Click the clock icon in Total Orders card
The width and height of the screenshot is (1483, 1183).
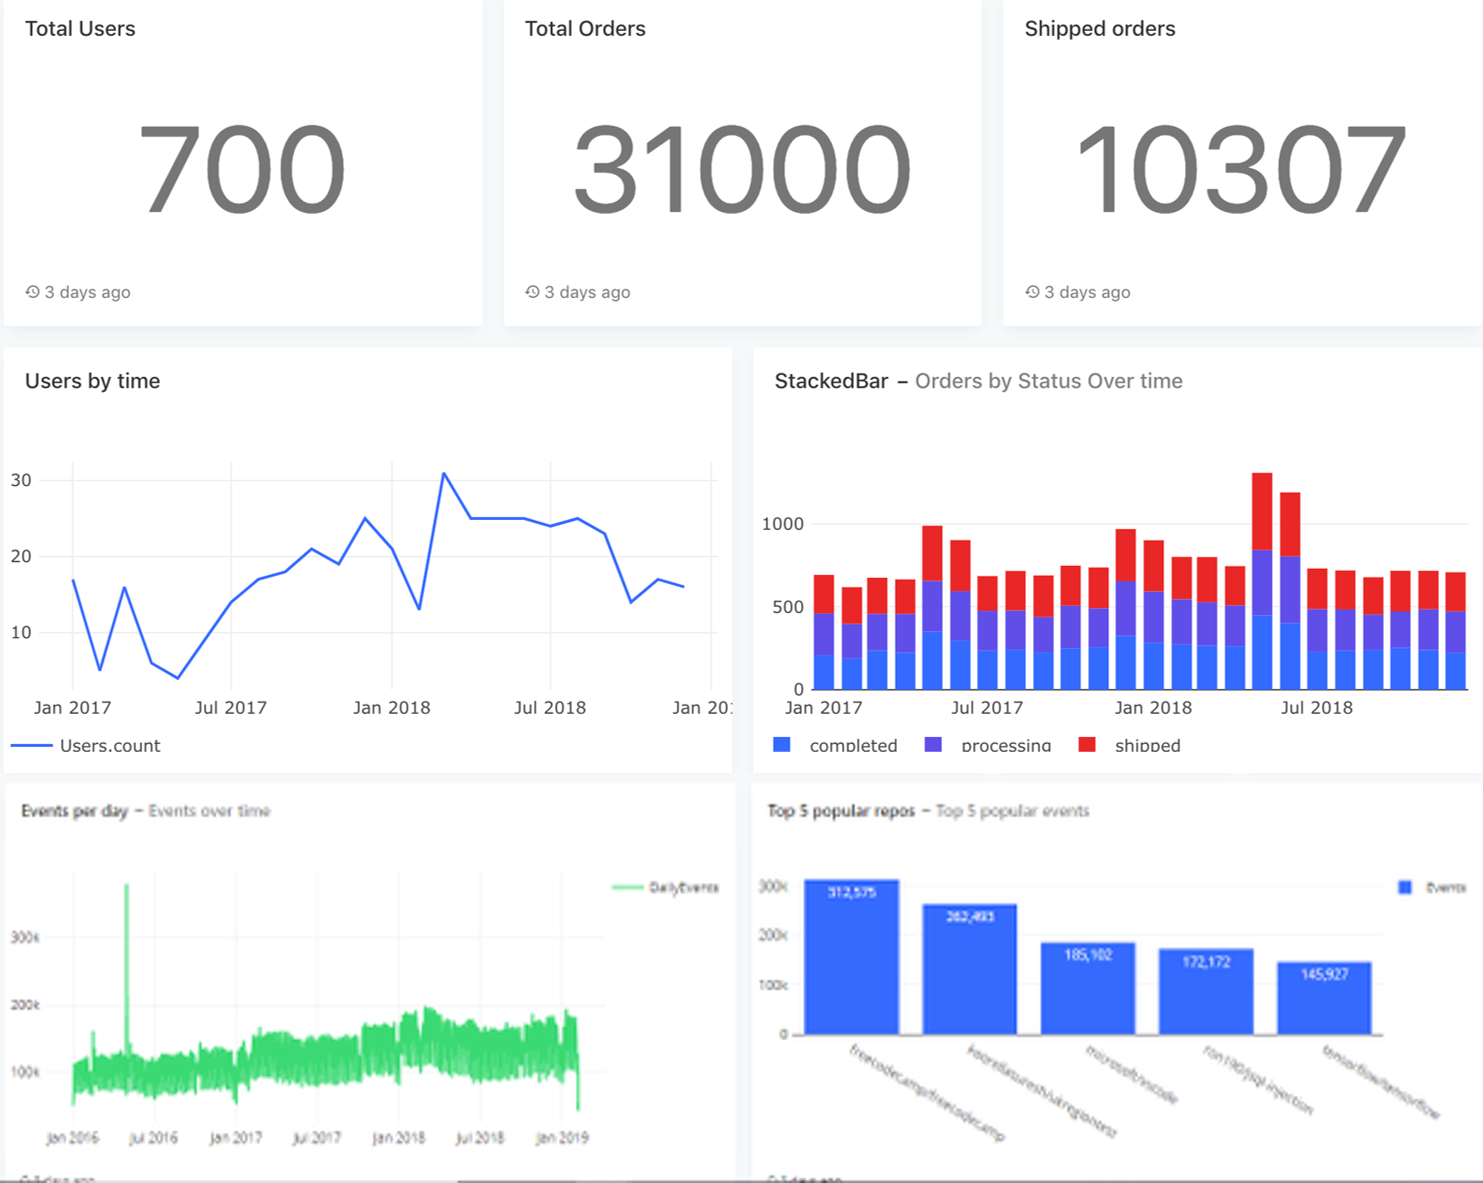coord(533,292)
